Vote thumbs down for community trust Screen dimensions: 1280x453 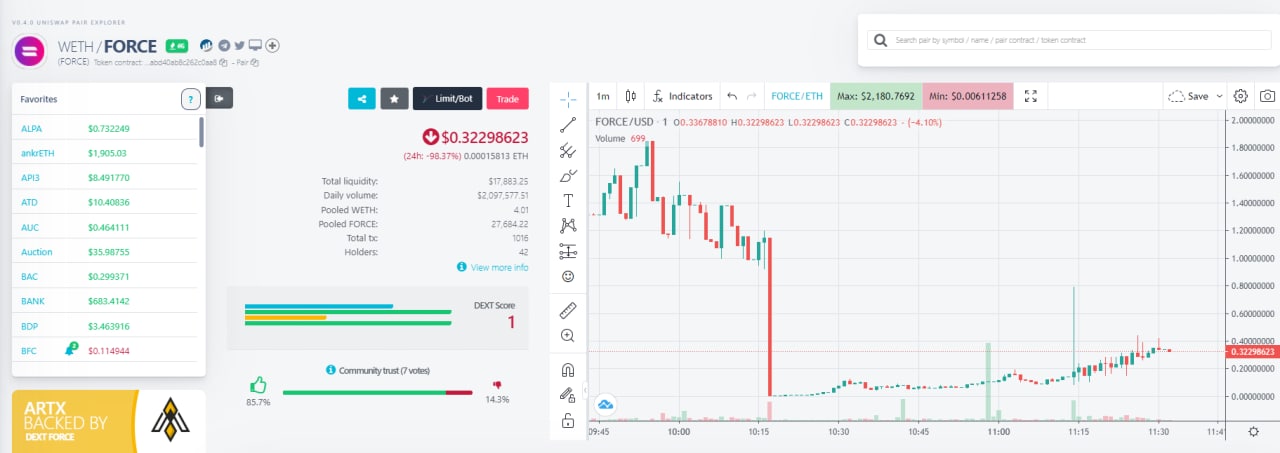coord(497,384)
